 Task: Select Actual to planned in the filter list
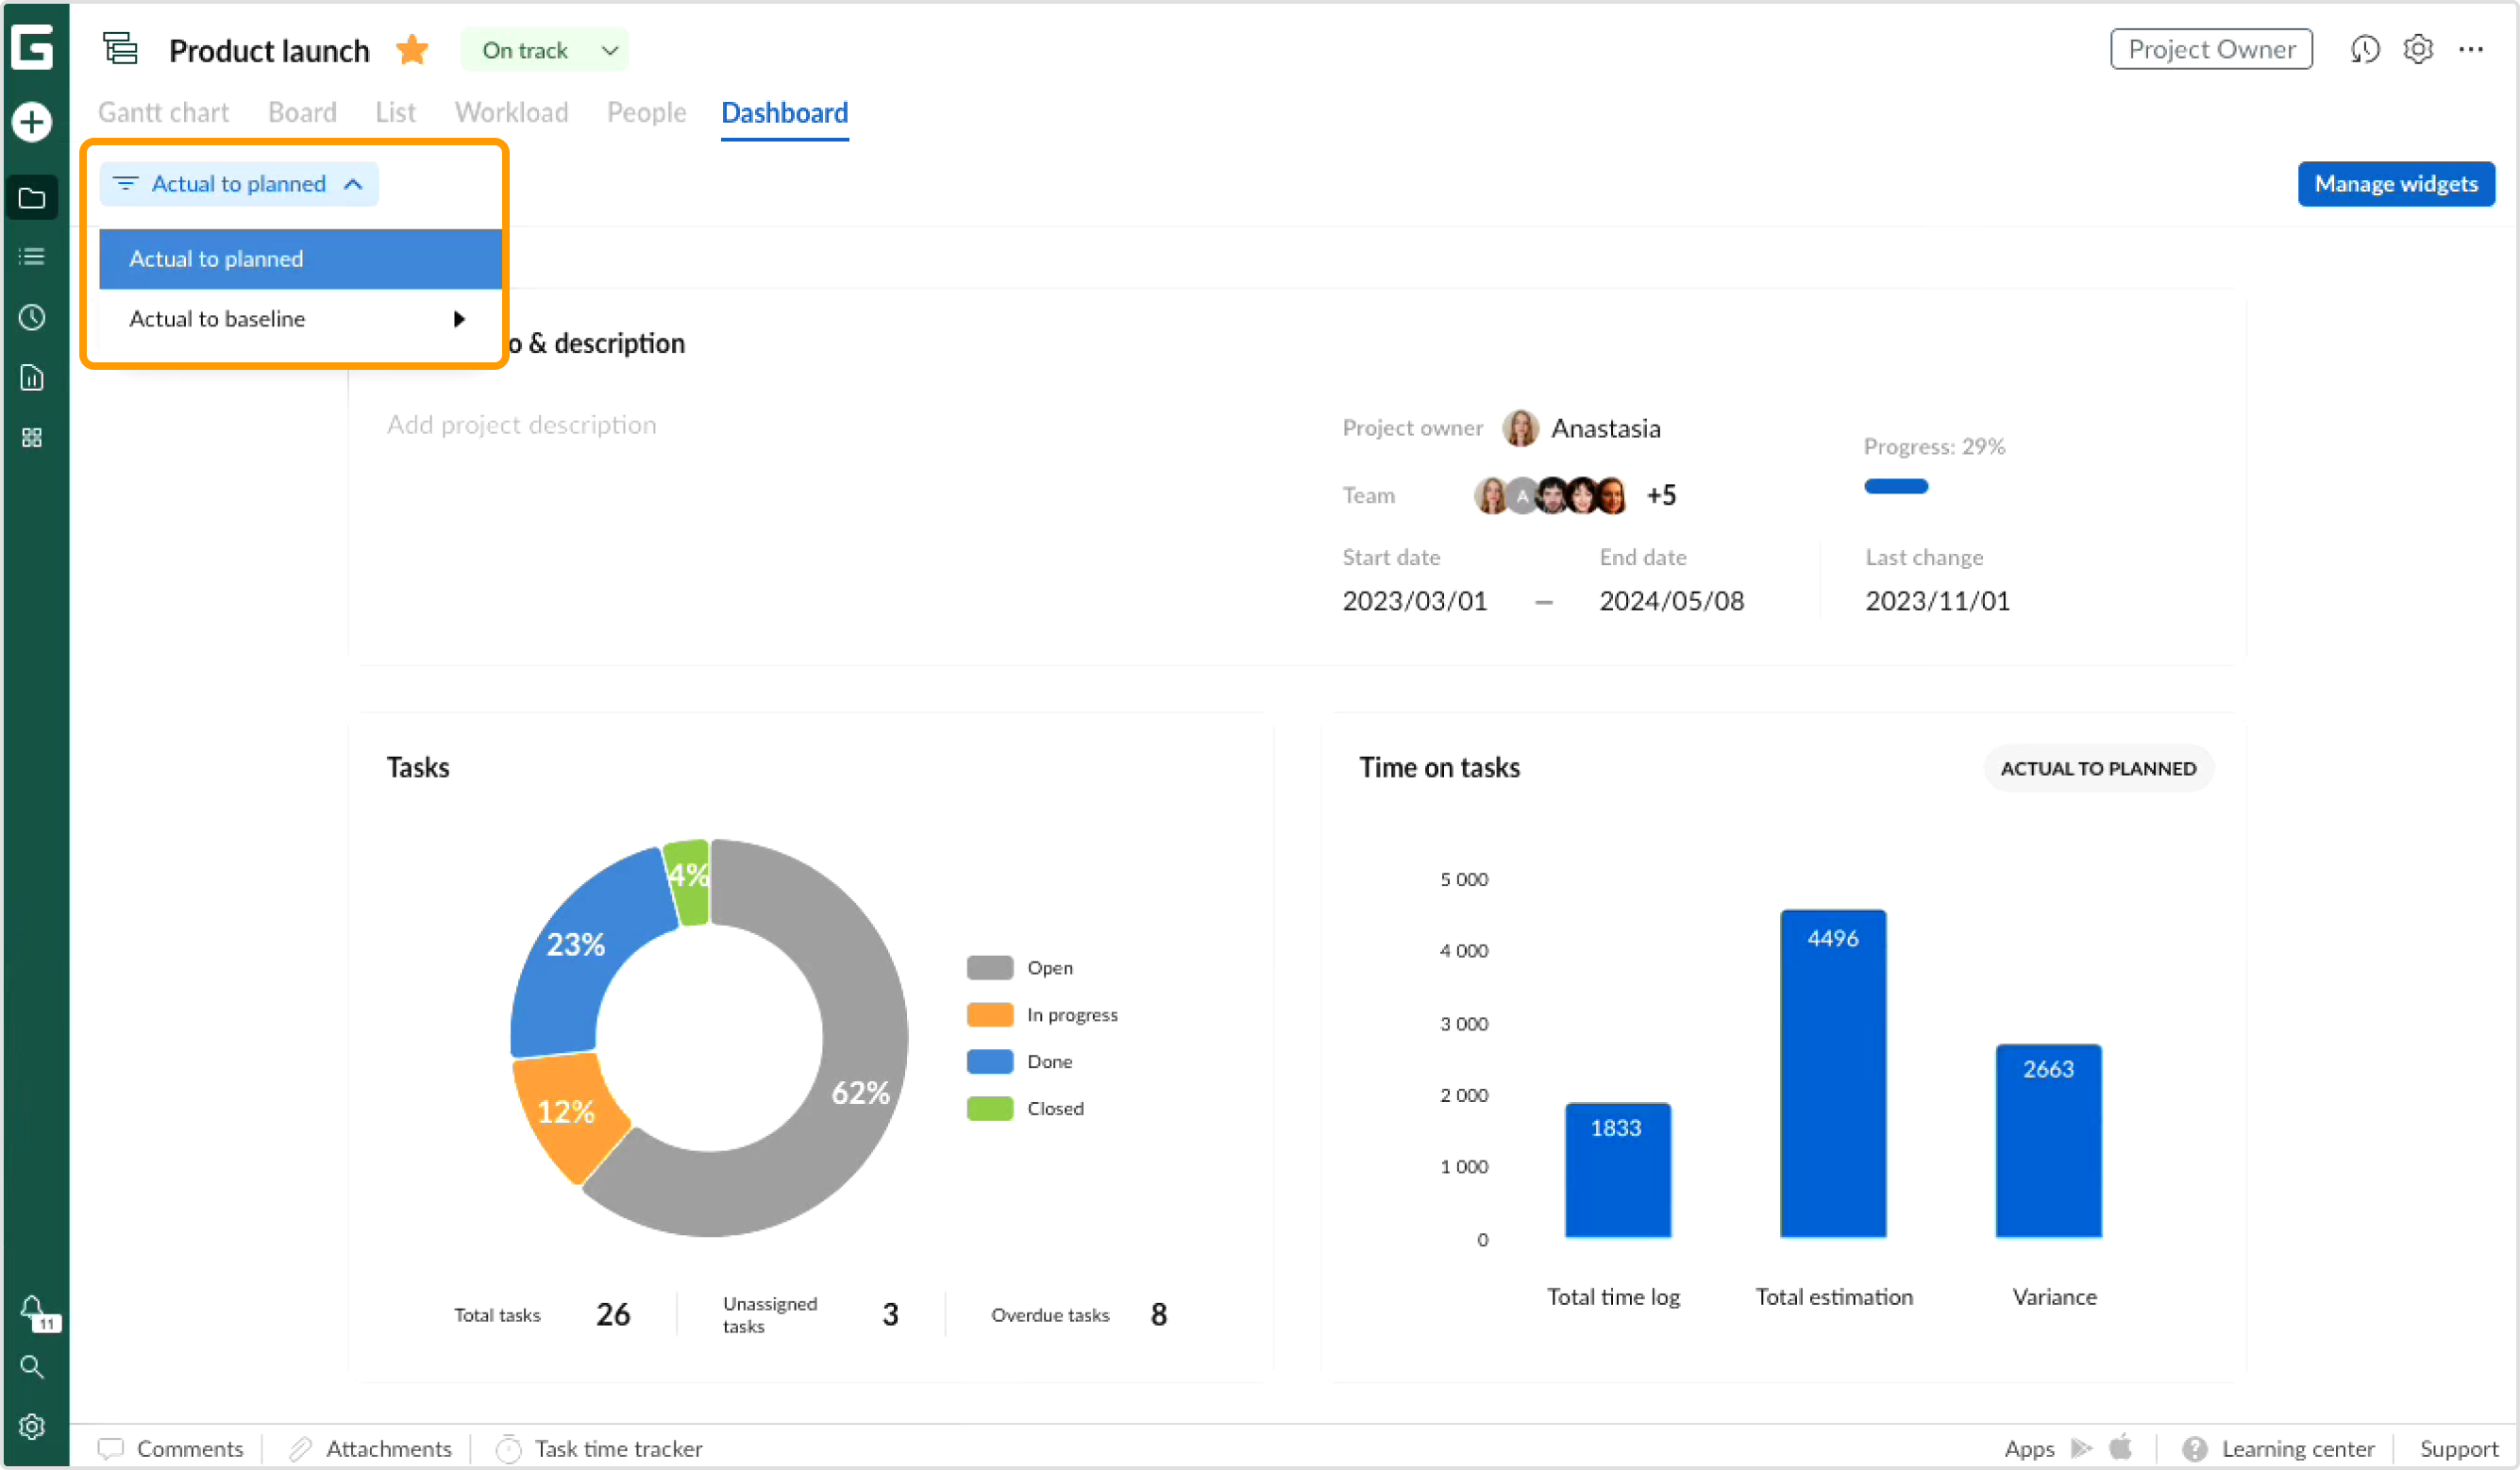(216, 258)
